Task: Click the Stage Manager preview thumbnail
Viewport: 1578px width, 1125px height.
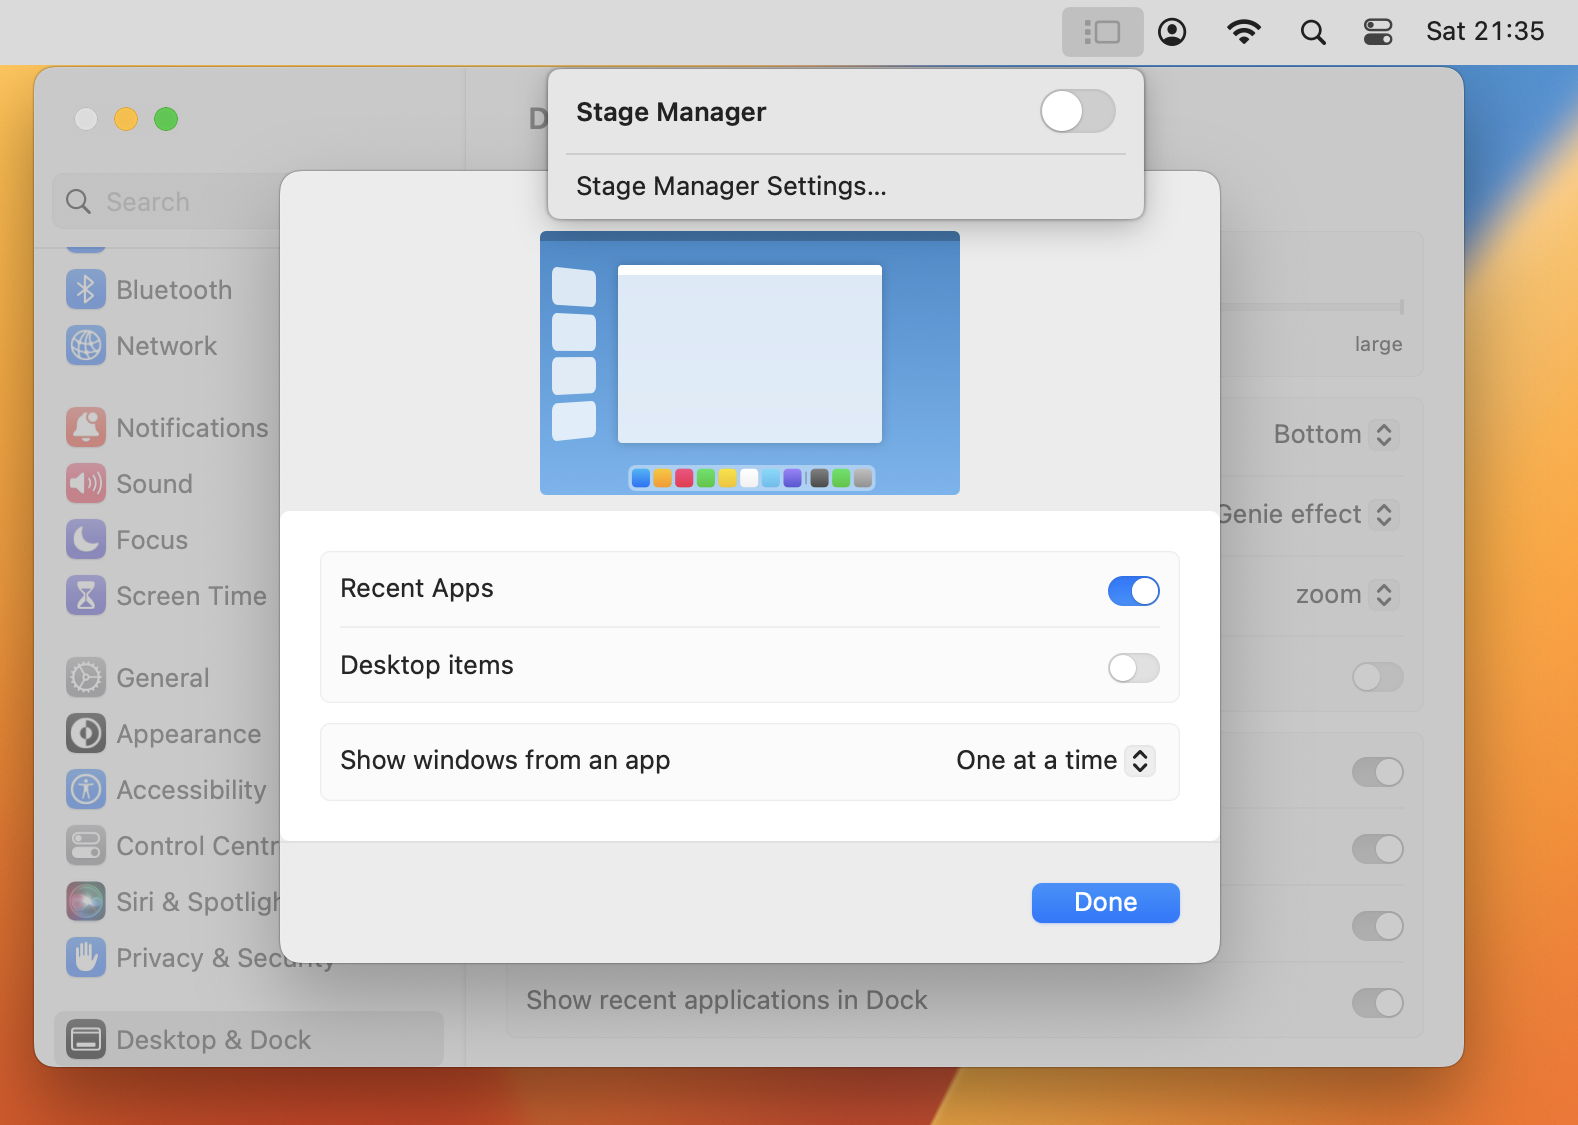Action: coord(749,363)
